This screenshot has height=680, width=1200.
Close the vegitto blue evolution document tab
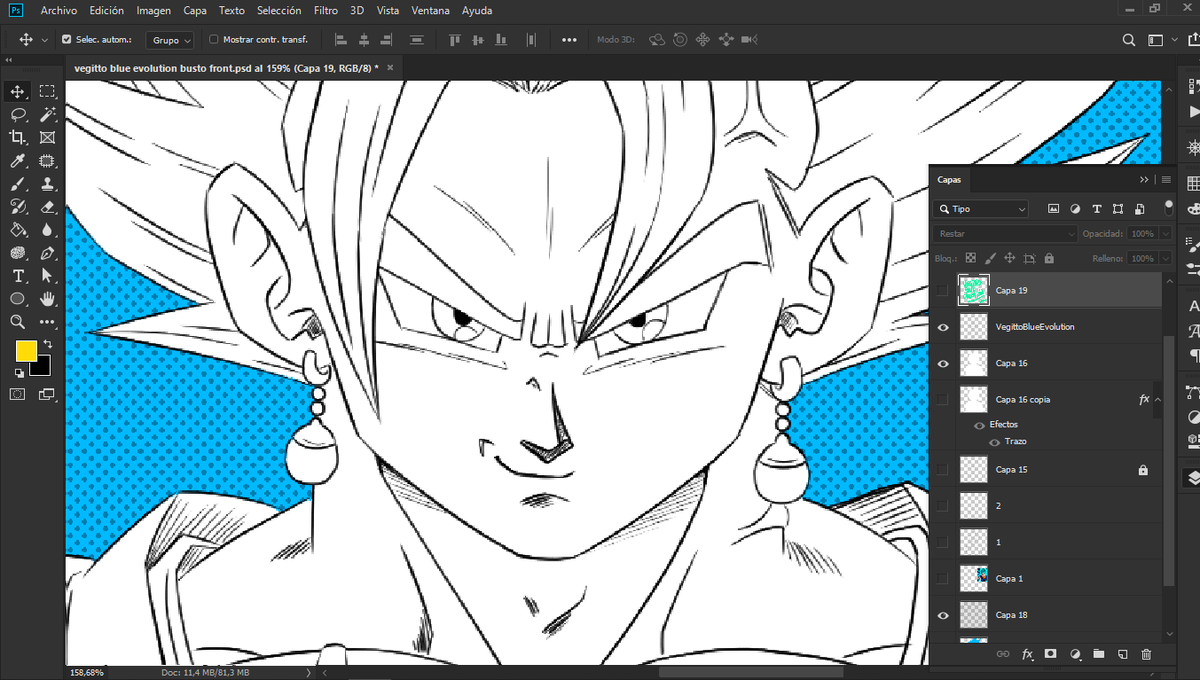pyautogui.click(x=390, y=68)
